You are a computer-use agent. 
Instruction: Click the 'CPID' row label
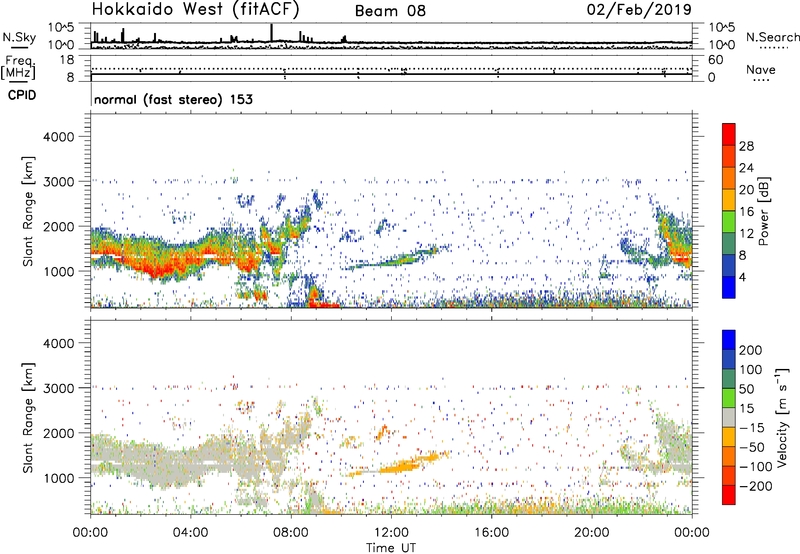coord(22,95)
